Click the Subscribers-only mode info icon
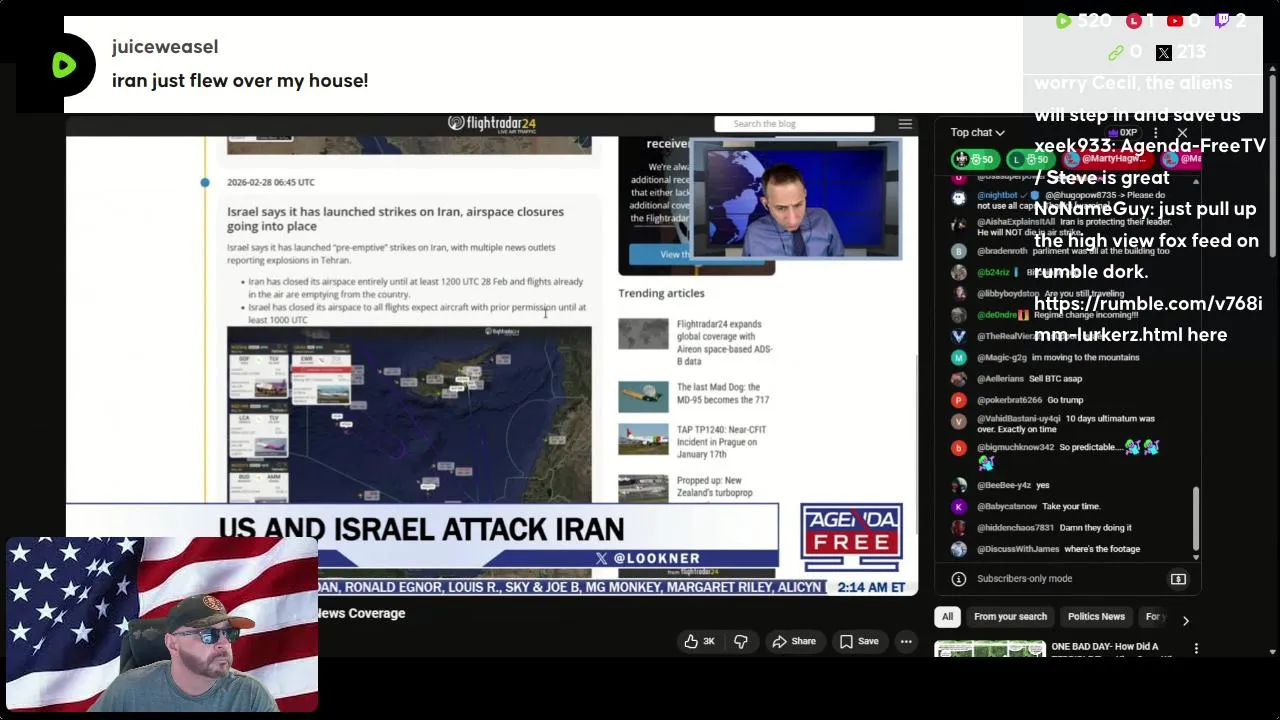1280x720 pixels. coord(958,579)
